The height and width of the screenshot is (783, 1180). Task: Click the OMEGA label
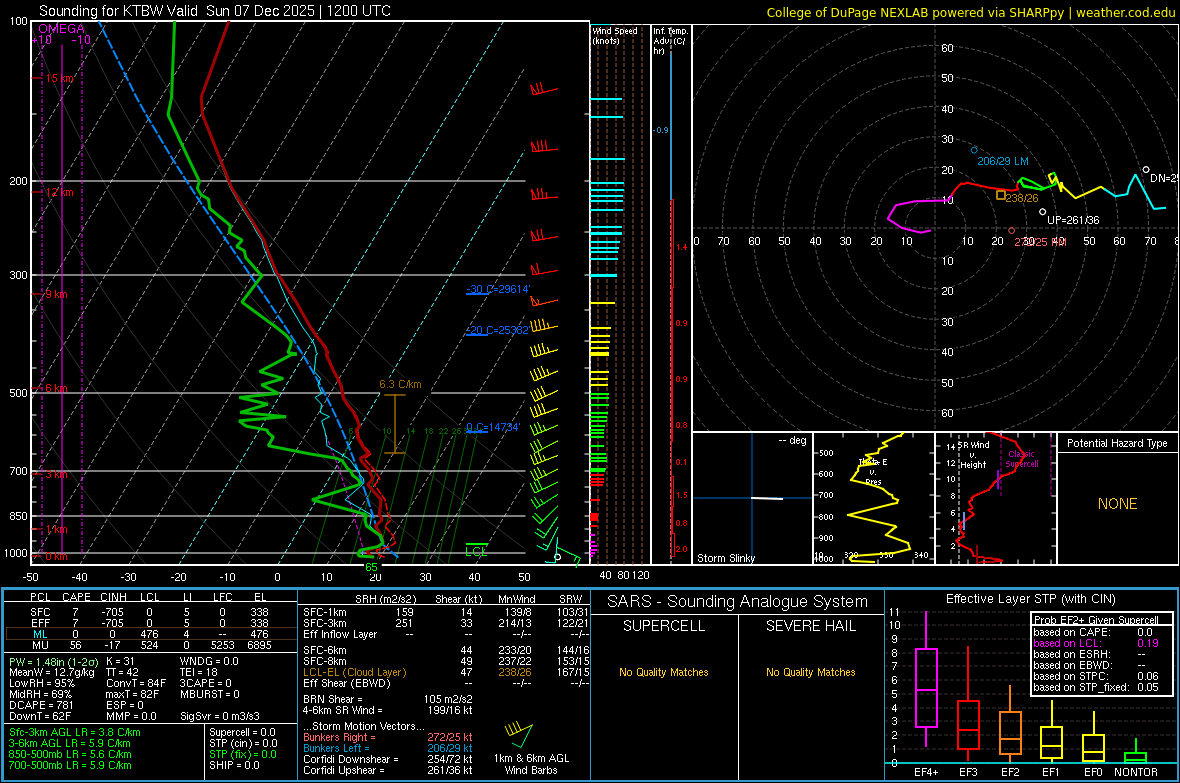point(61,29)
